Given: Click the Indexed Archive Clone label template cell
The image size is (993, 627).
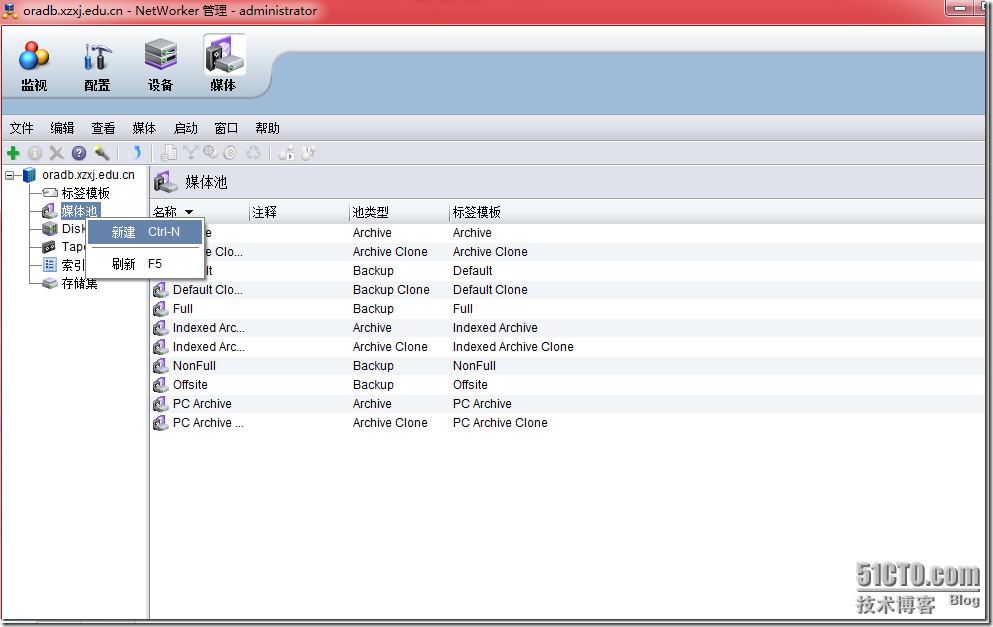Looking at the screenshot, I should (513, 347).
